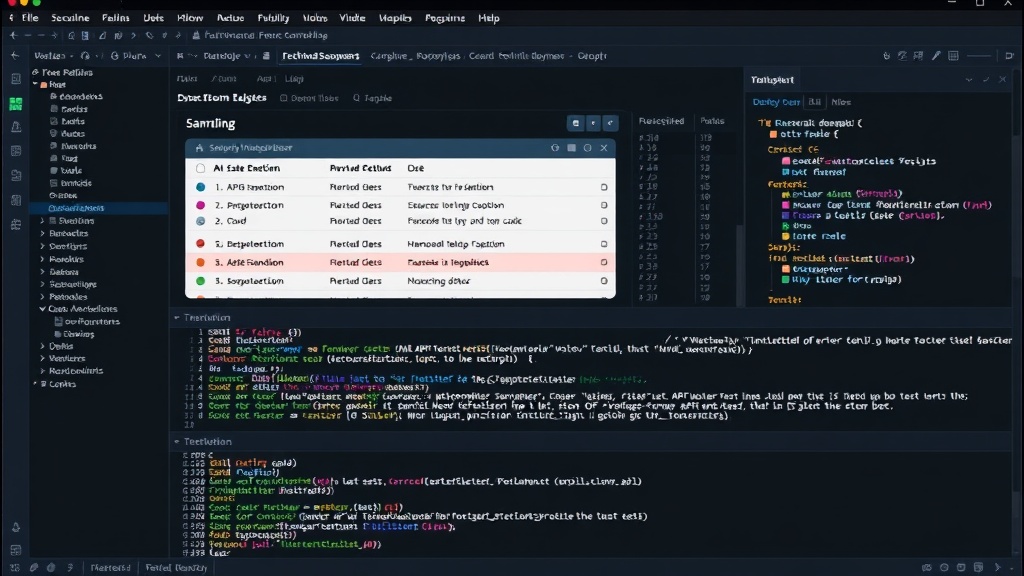
Task: Select the highlighted item in left tree
Action: tap(98, 208)
